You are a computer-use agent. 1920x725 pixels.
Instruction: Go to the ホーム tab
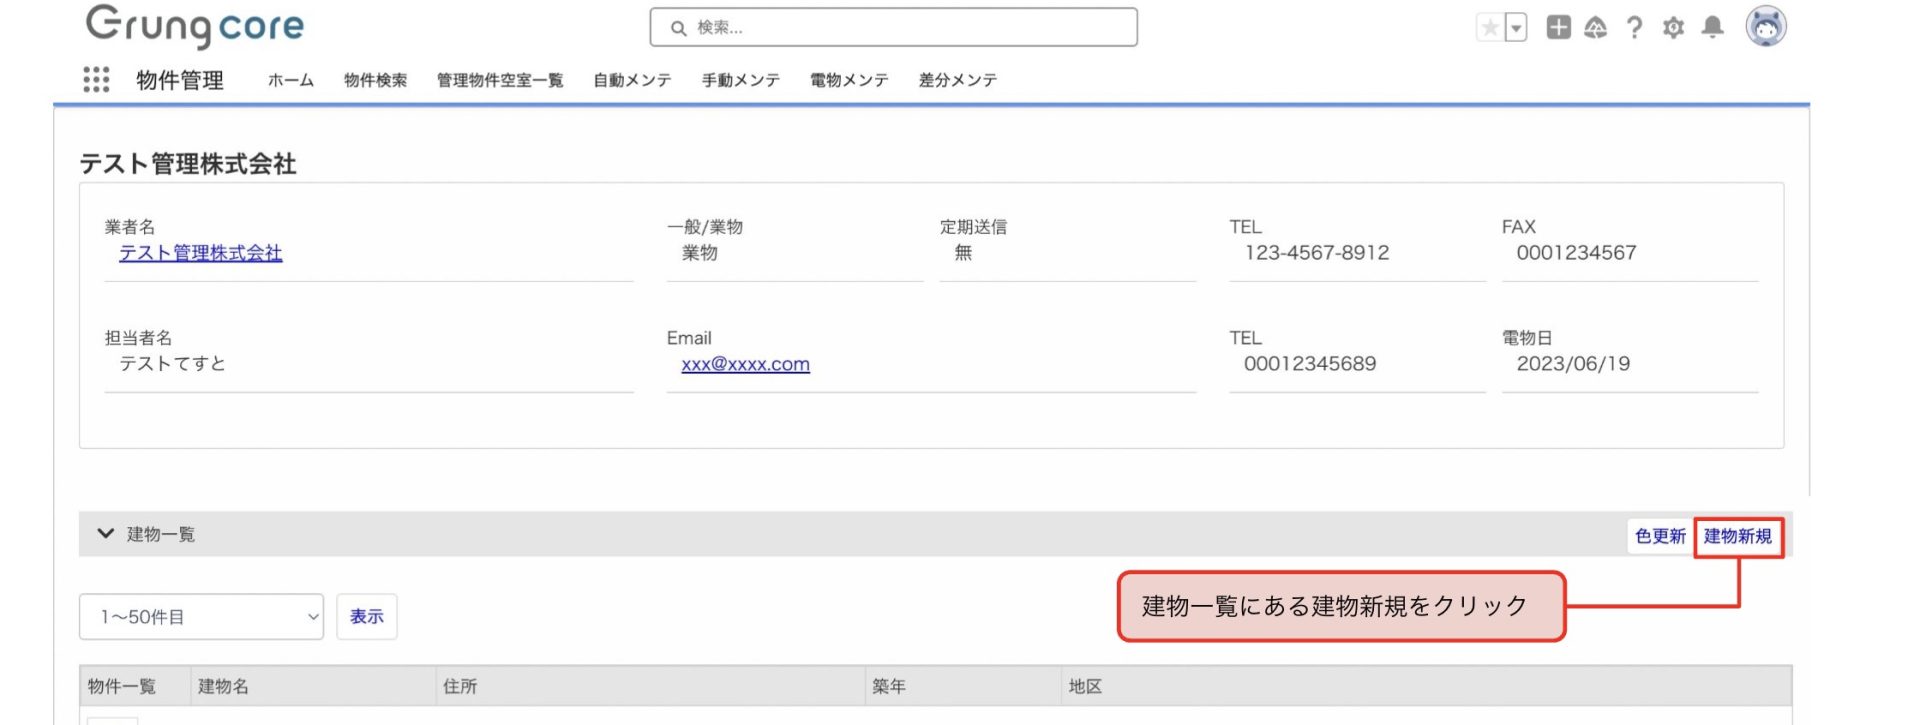pyautogui.click(x=290, y=81)
